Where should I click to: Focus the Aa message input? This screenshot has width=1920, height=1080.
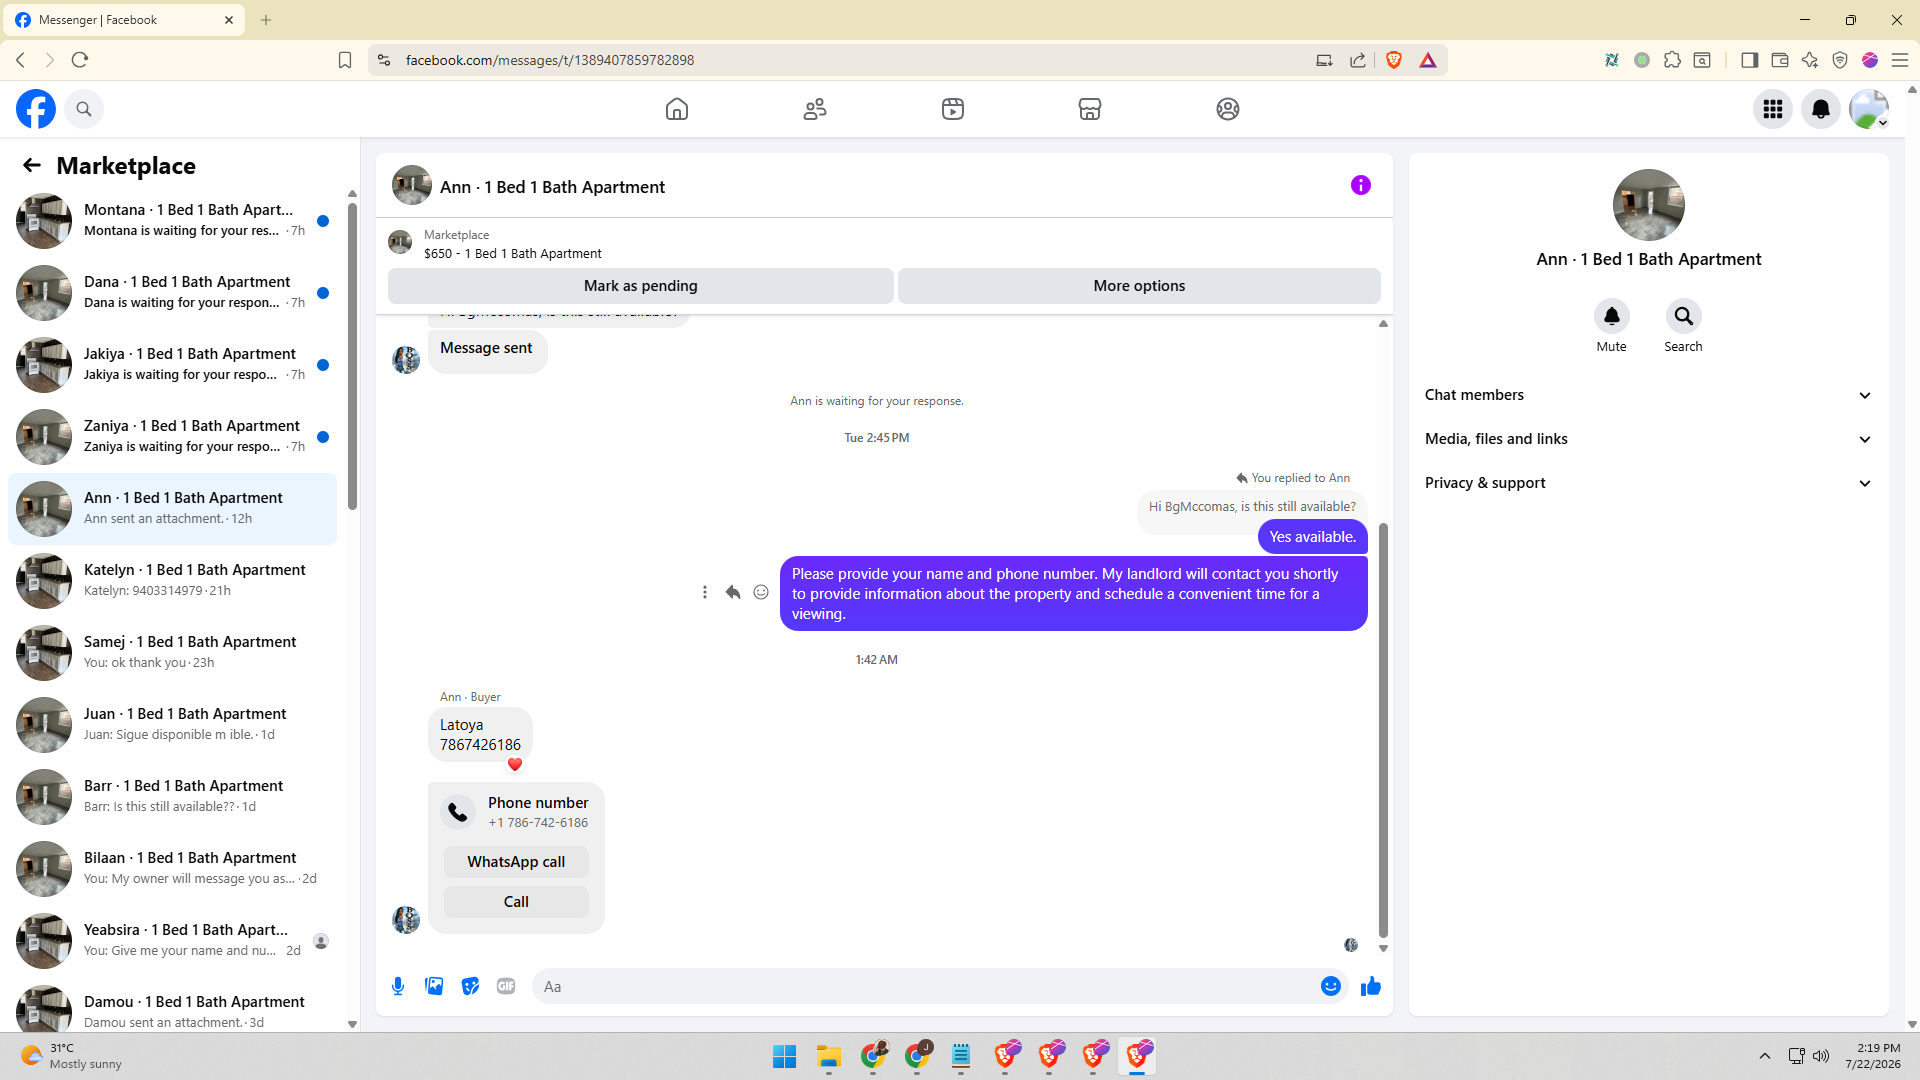click(x=925, y=986)
